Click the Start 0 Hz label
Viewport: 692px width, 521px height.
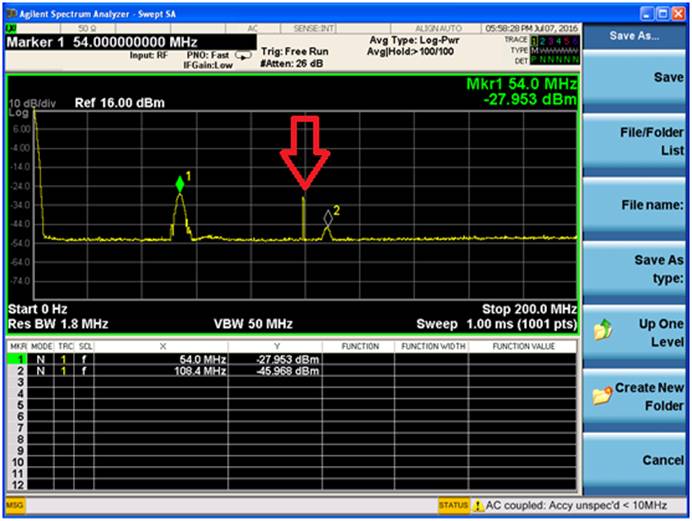(x=38, y=309)
